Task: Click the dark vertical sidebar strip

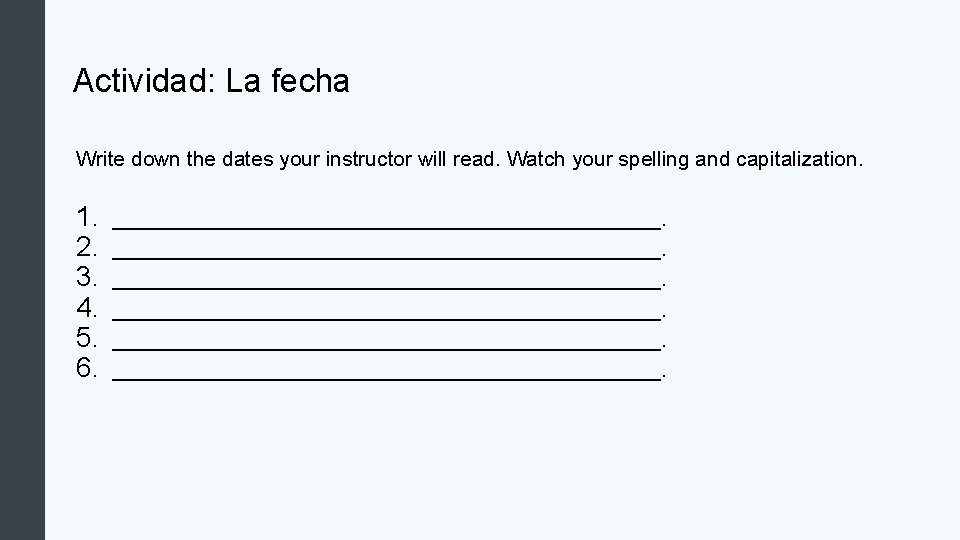Action: point(22,270)
